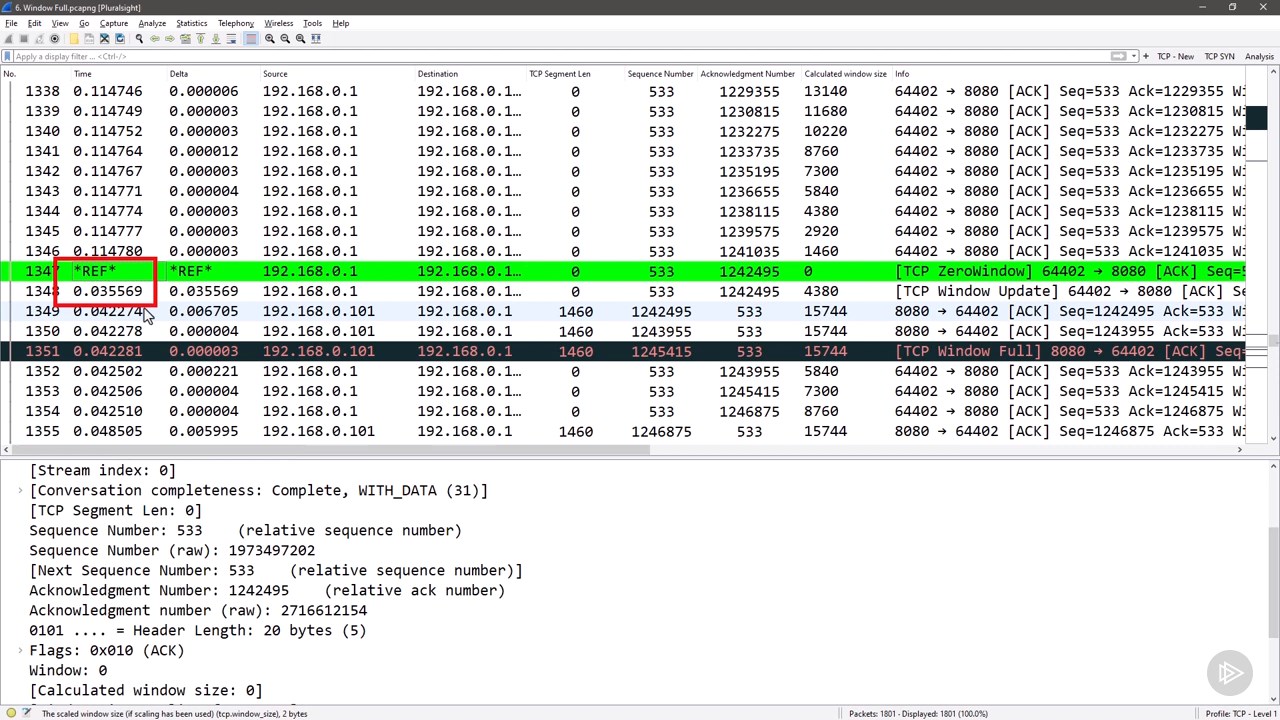This screenshot has height=720, width=1280.
Task: Open capture options
Action: point(54,39)
